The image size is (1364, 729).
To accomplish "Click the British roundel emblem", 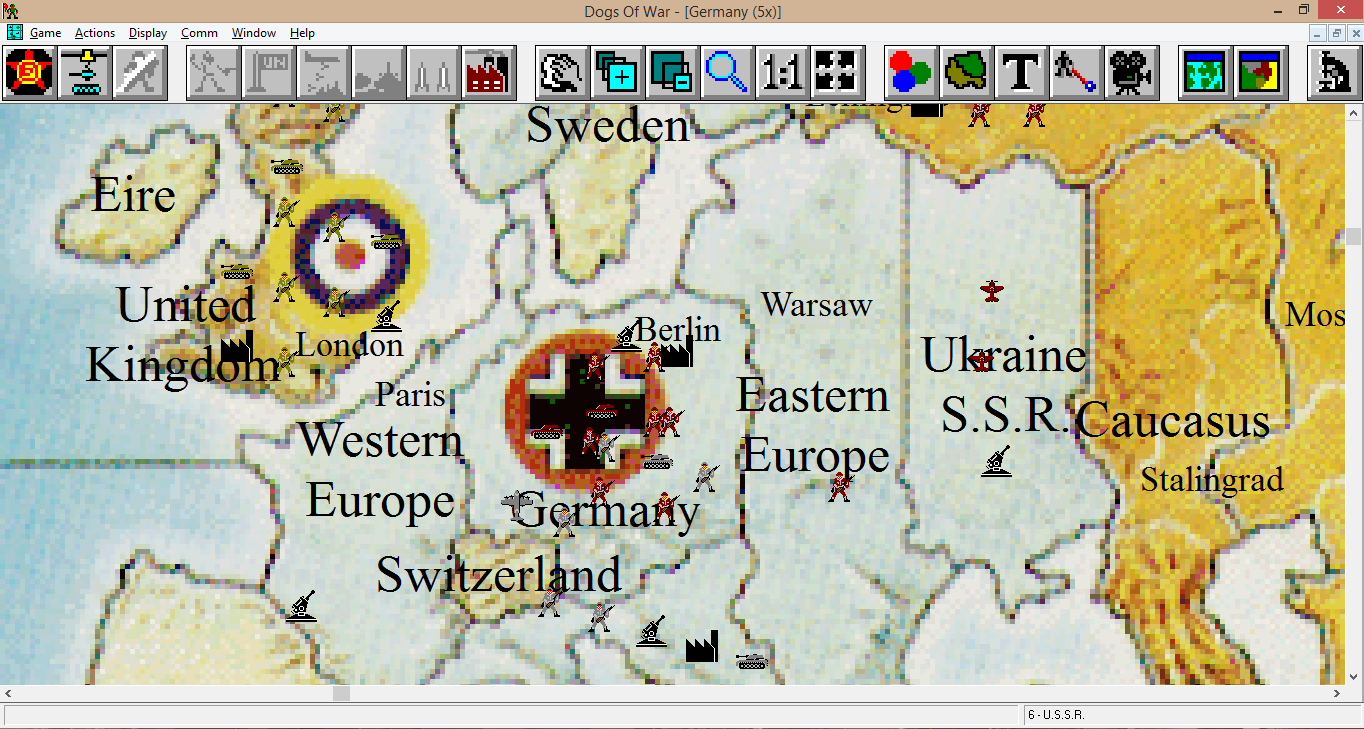I will click(348, 256).
